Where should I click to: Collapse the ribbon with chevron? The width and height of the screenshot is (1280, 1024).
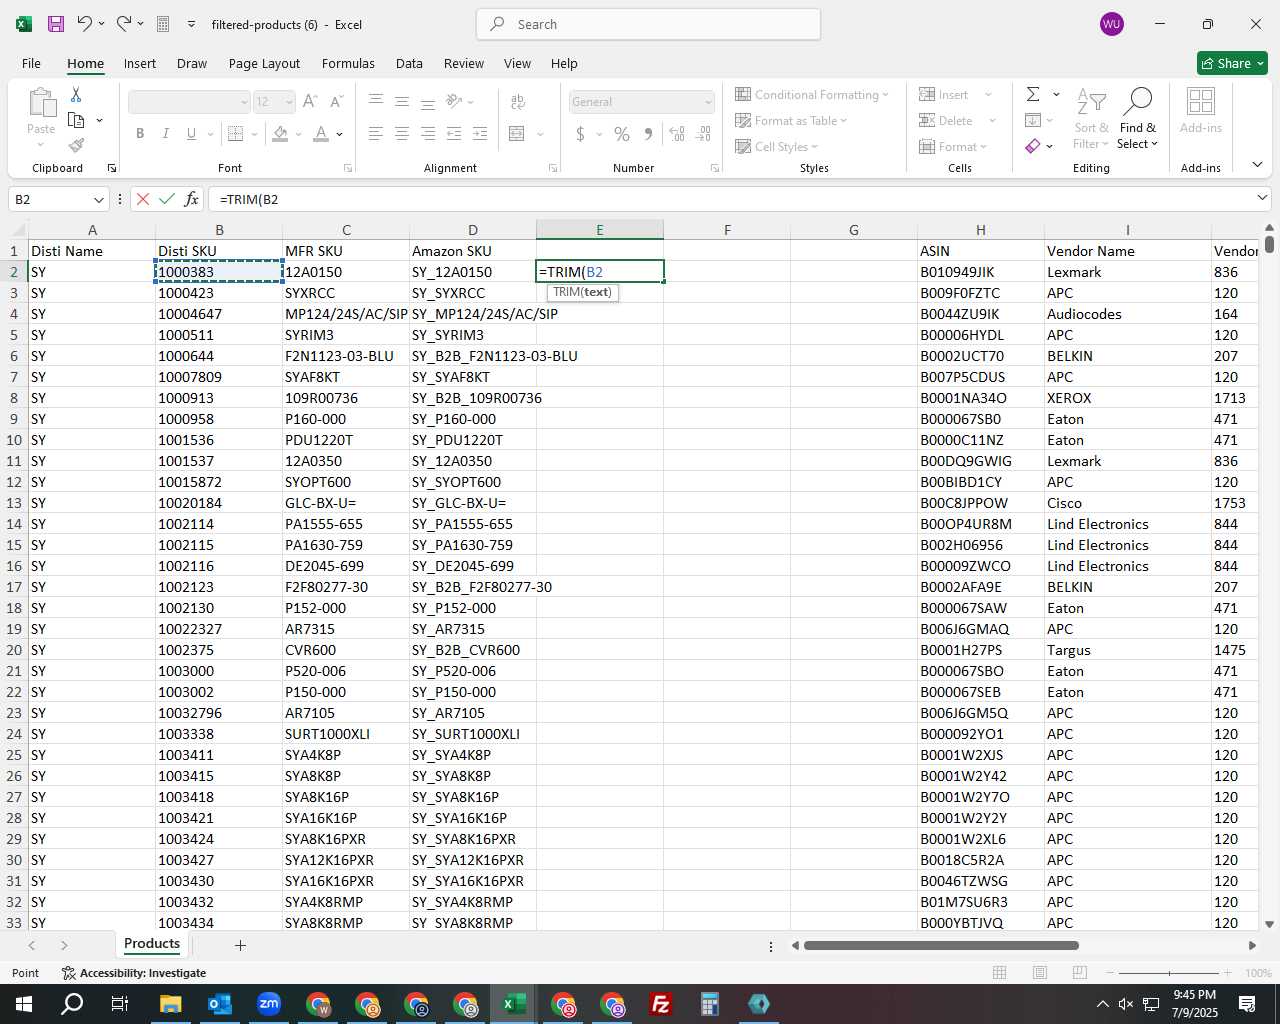1257,164
